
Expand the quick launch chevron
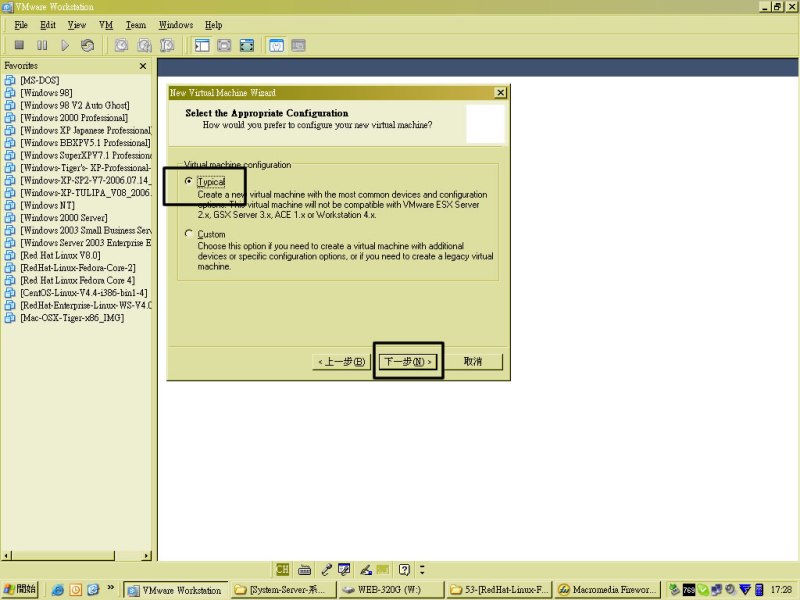pyautogui.click(x=111, y=588)
